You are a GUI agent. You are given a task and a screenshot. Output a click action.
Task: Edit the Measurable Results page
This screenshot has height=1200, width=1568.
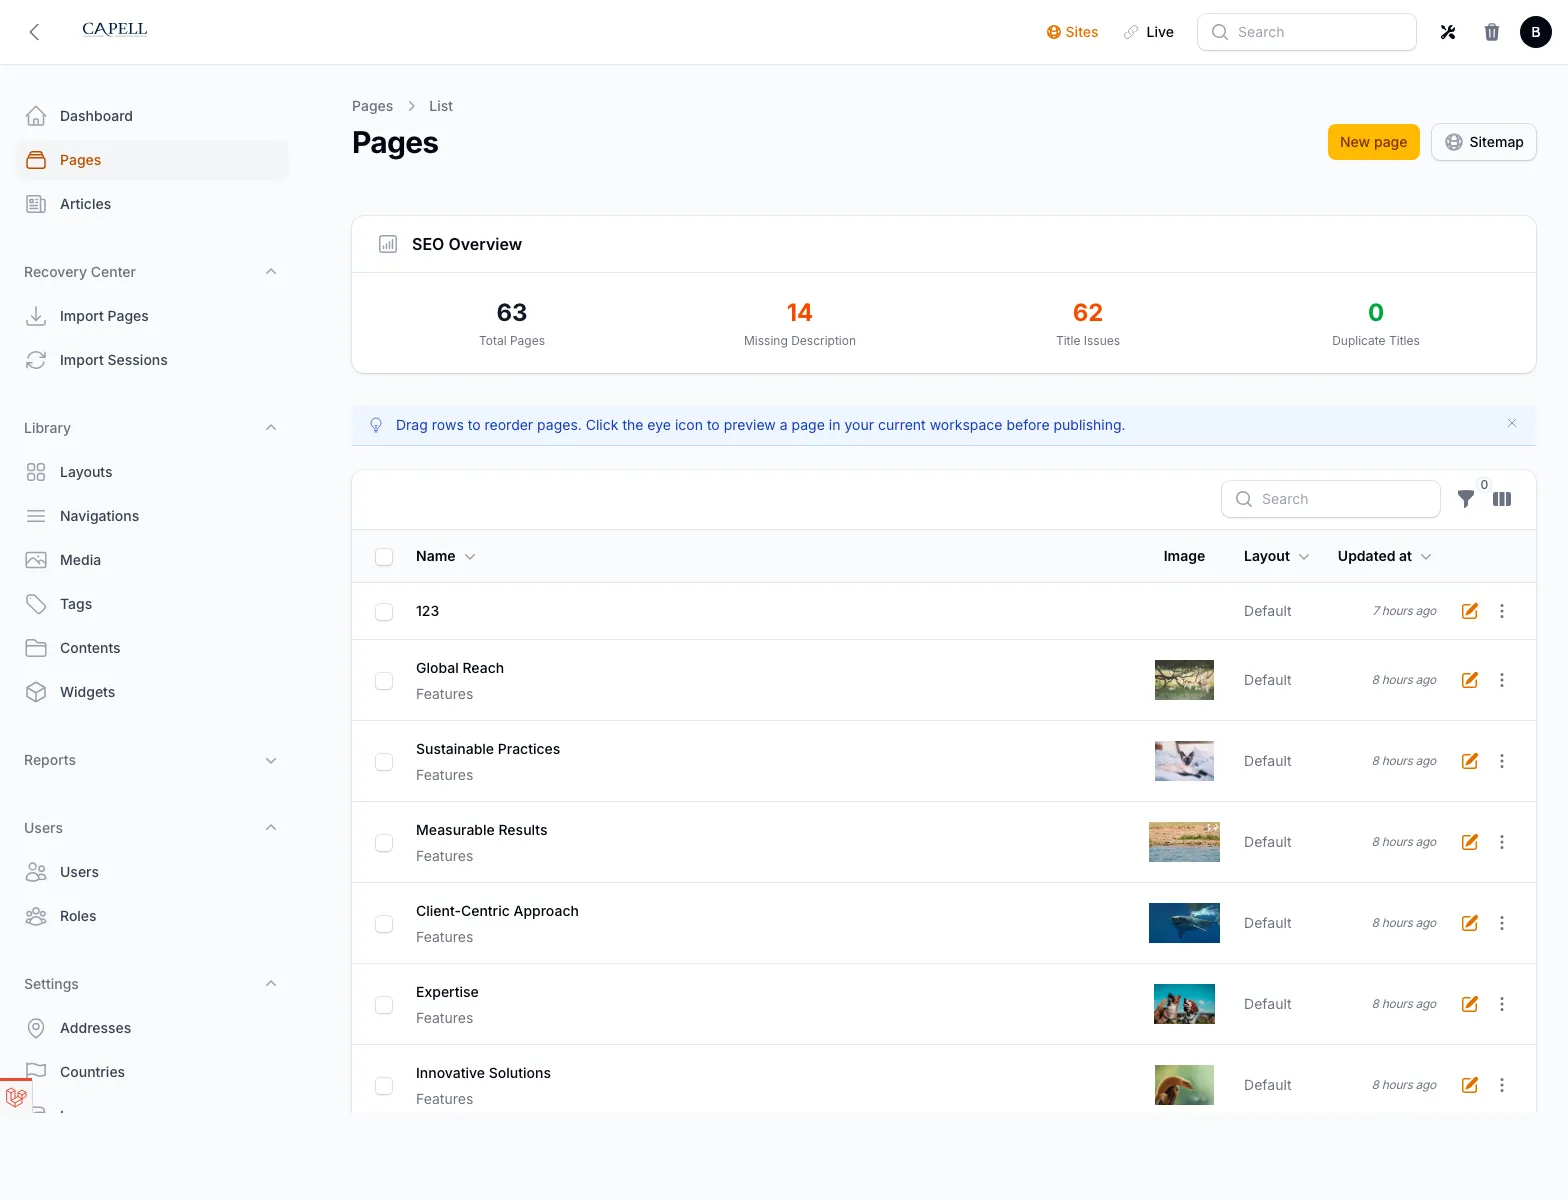[x=1470, y=842]
